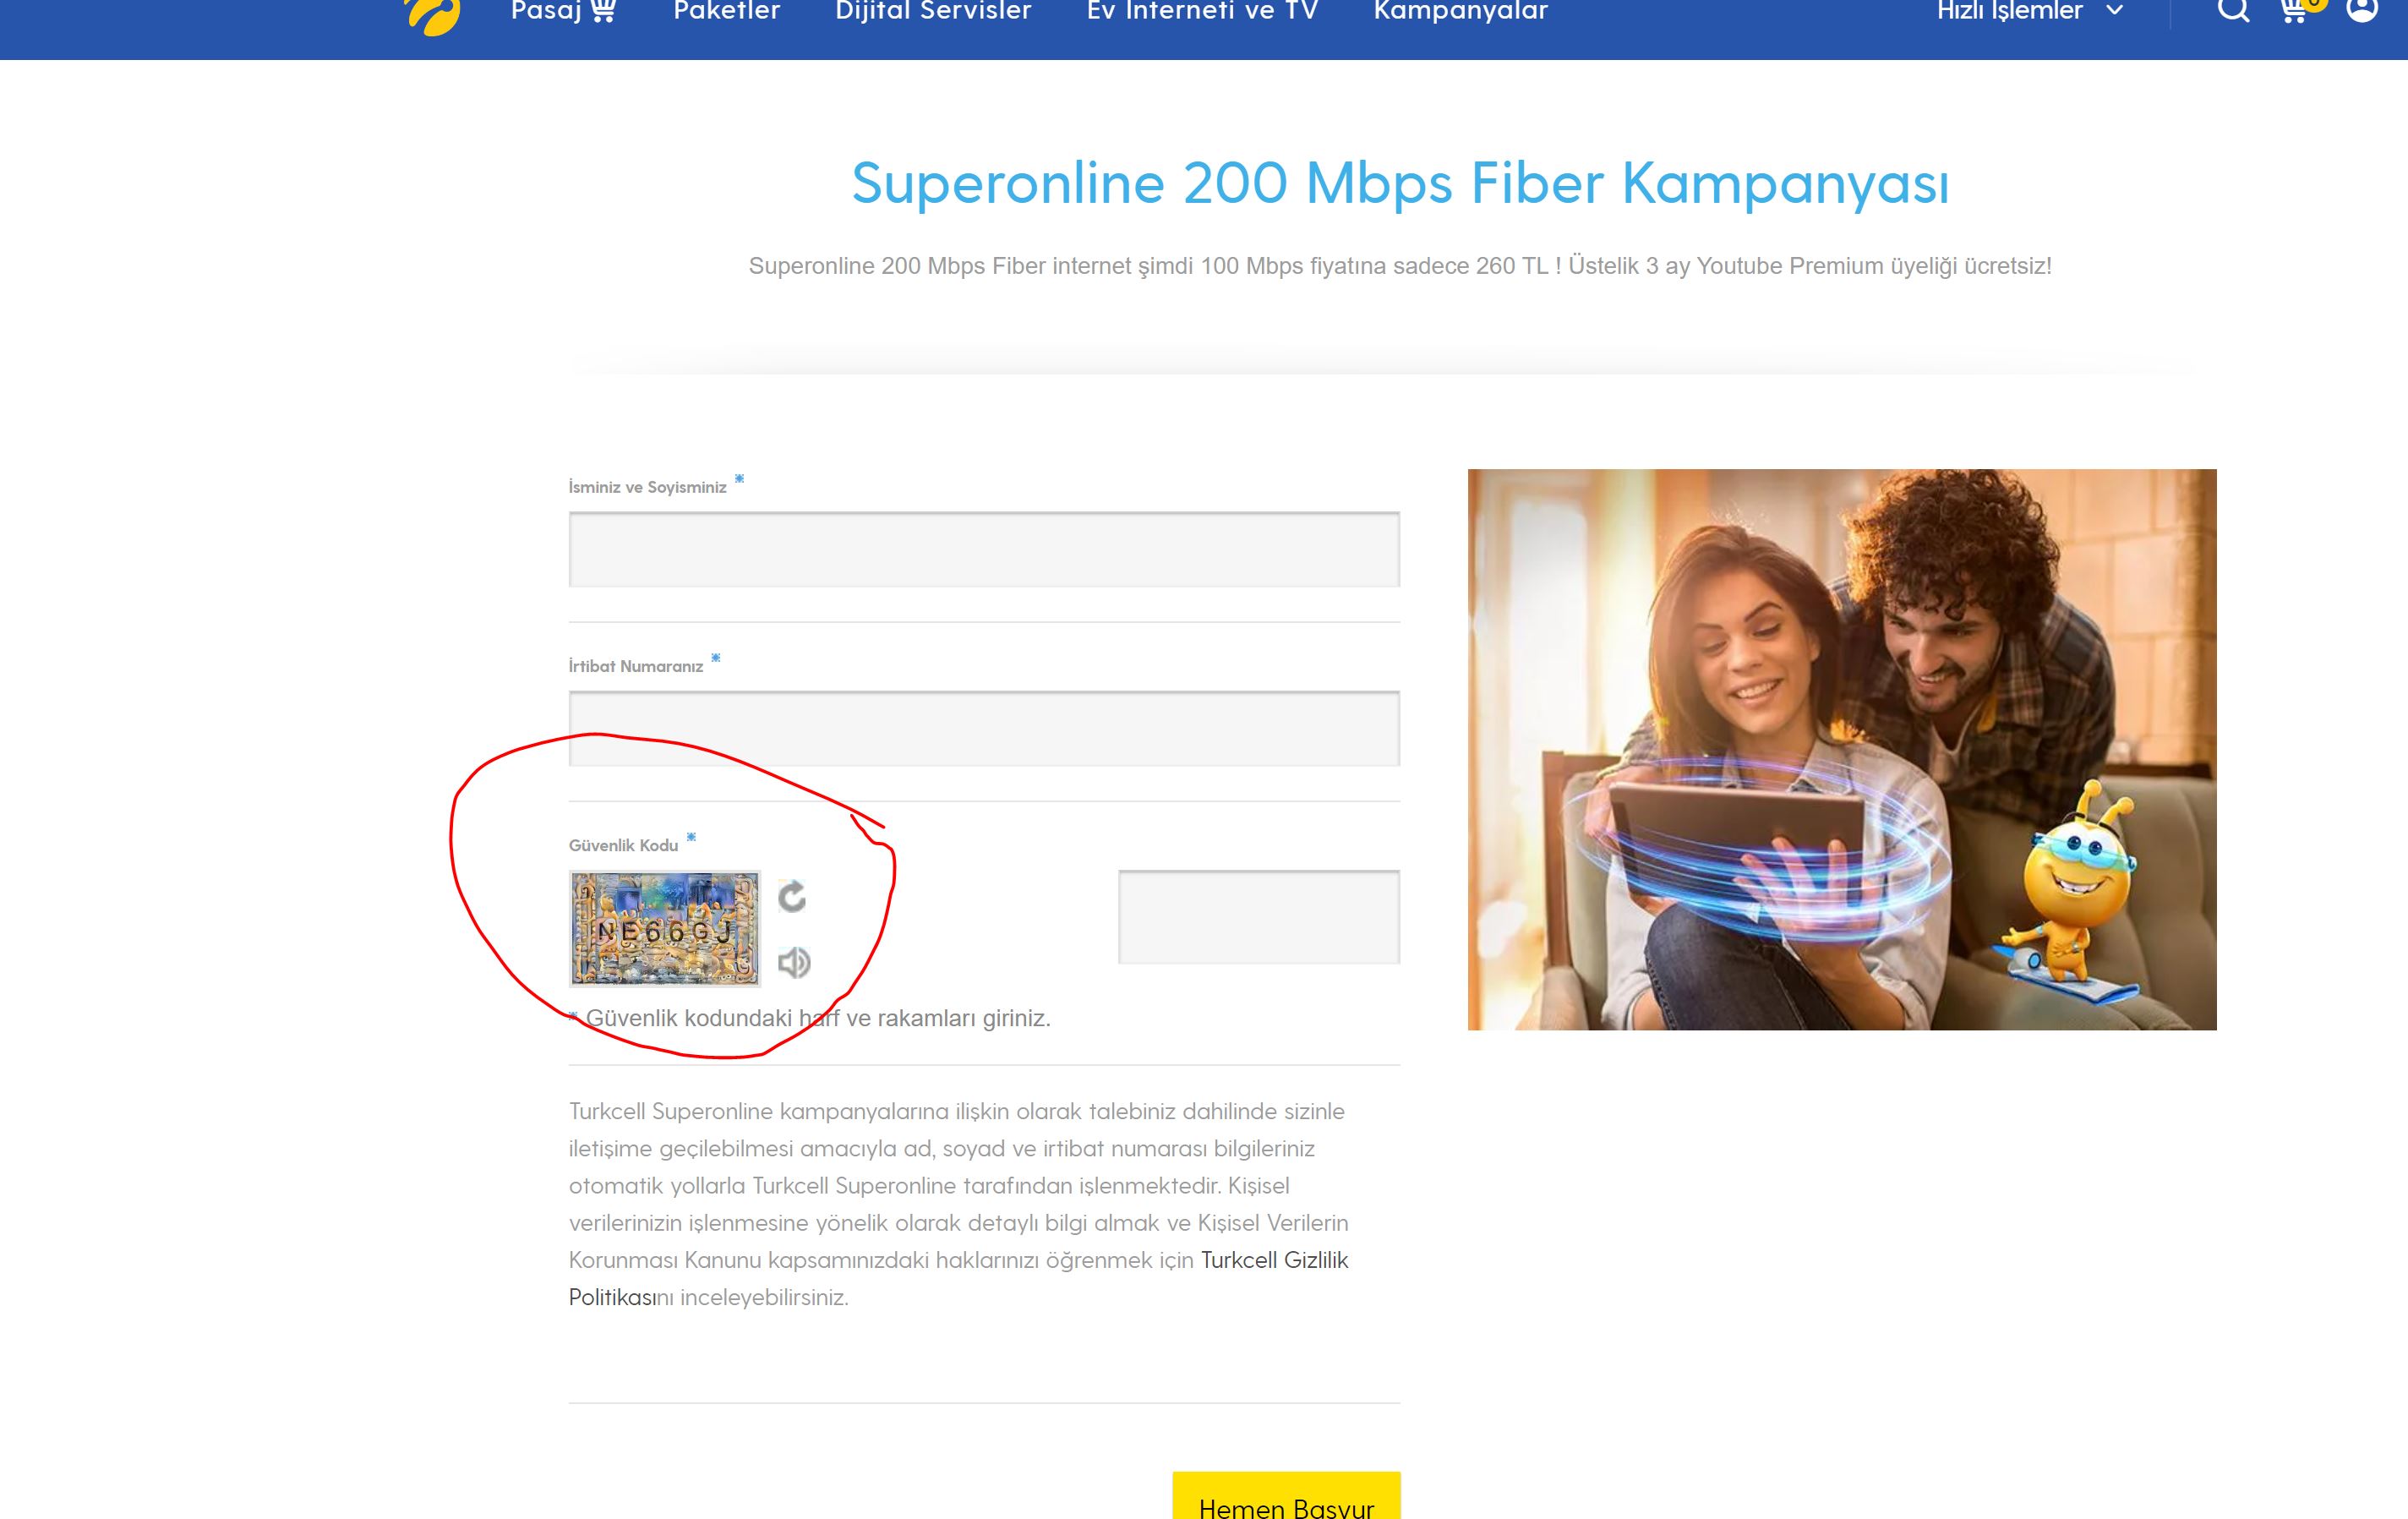The image size is (2408, 1519).
Task: Refresh the security code captcha
Action: 792,897
